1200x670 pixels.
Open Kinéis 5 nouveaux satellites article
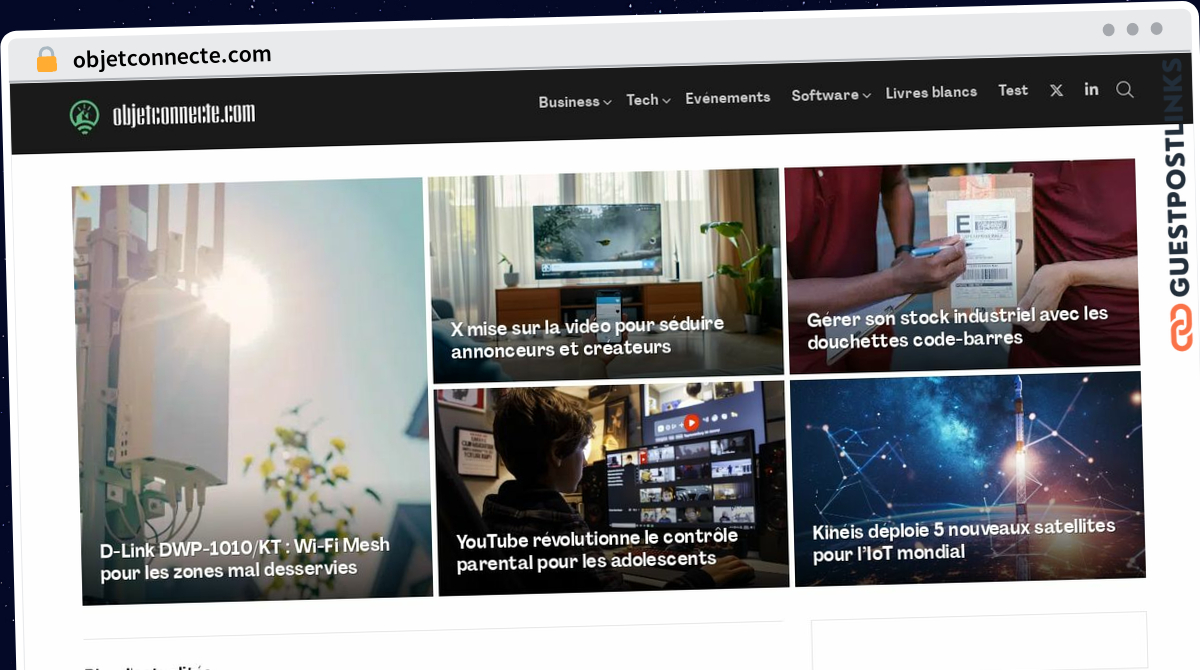(964, 539)
